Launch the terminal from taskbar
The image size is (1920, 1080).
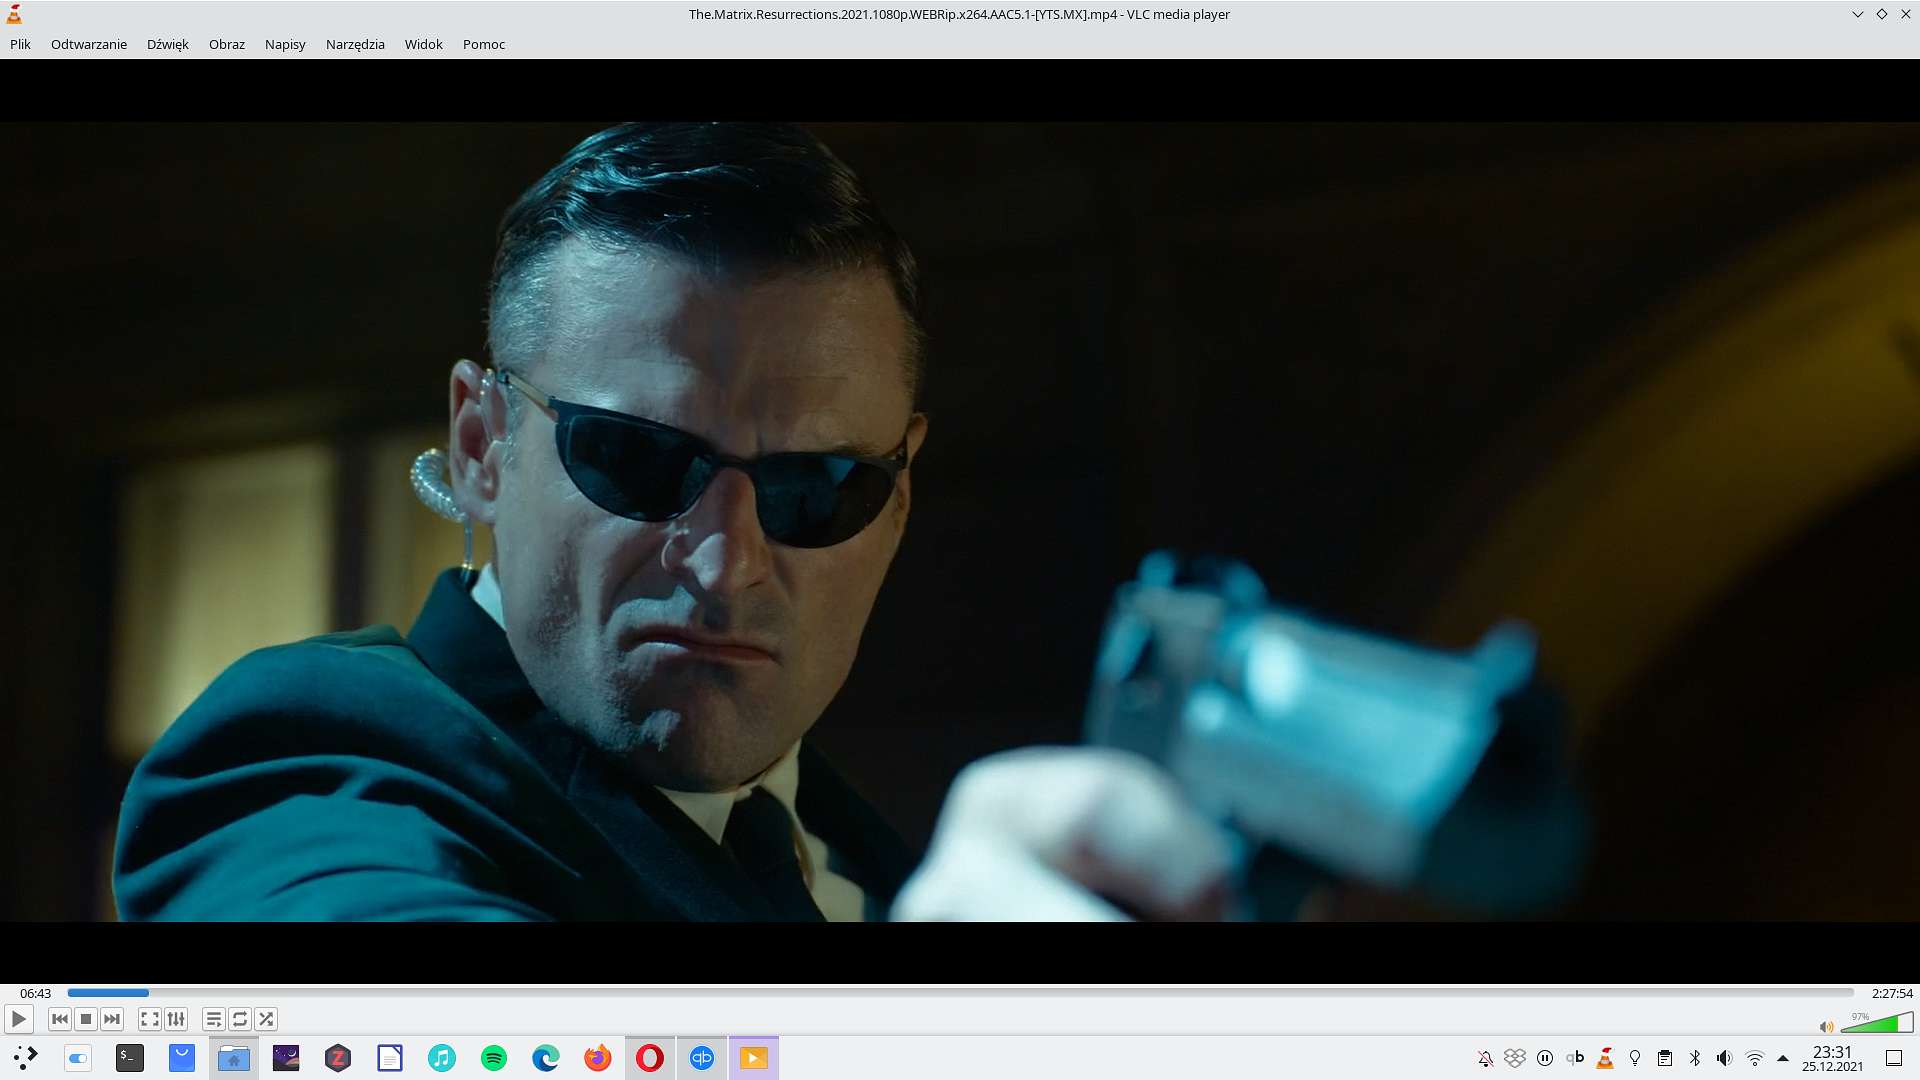(x=130, y=1058)
